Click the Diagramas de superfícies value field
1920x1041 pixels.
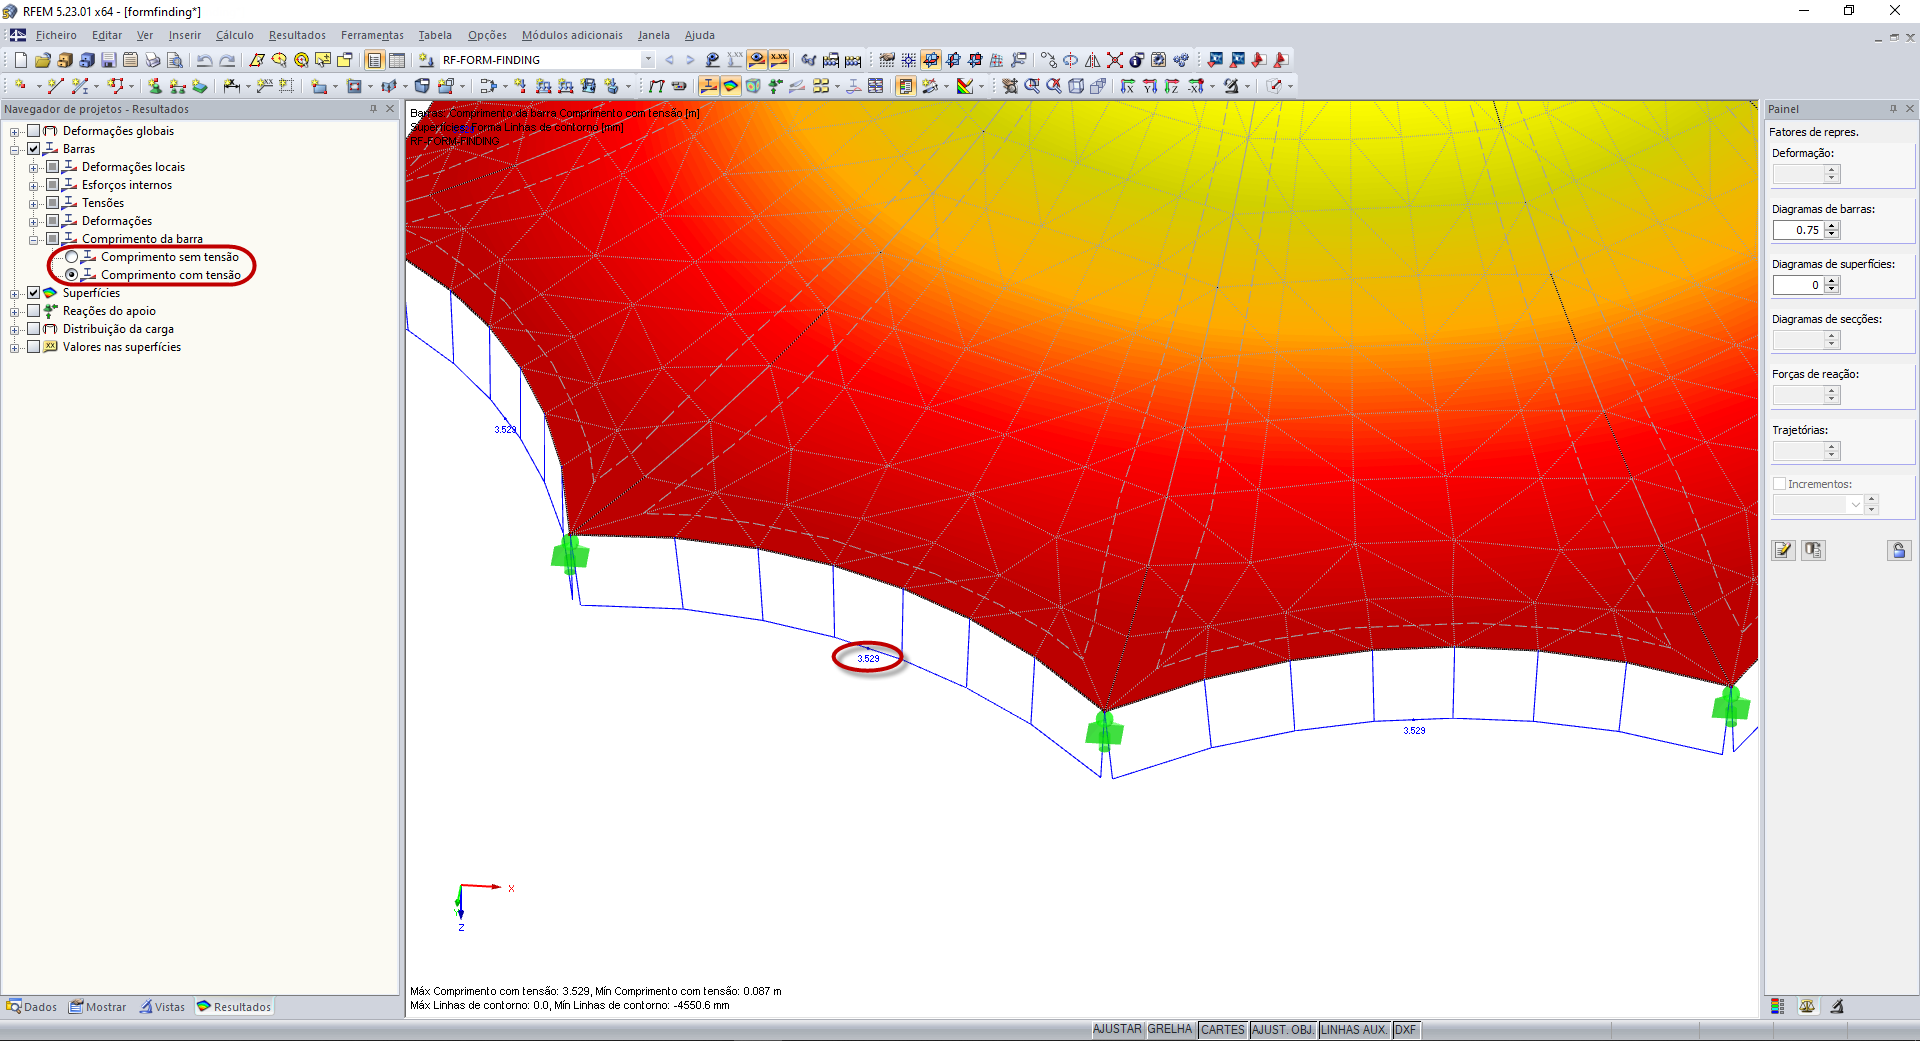pos(1798,285)
